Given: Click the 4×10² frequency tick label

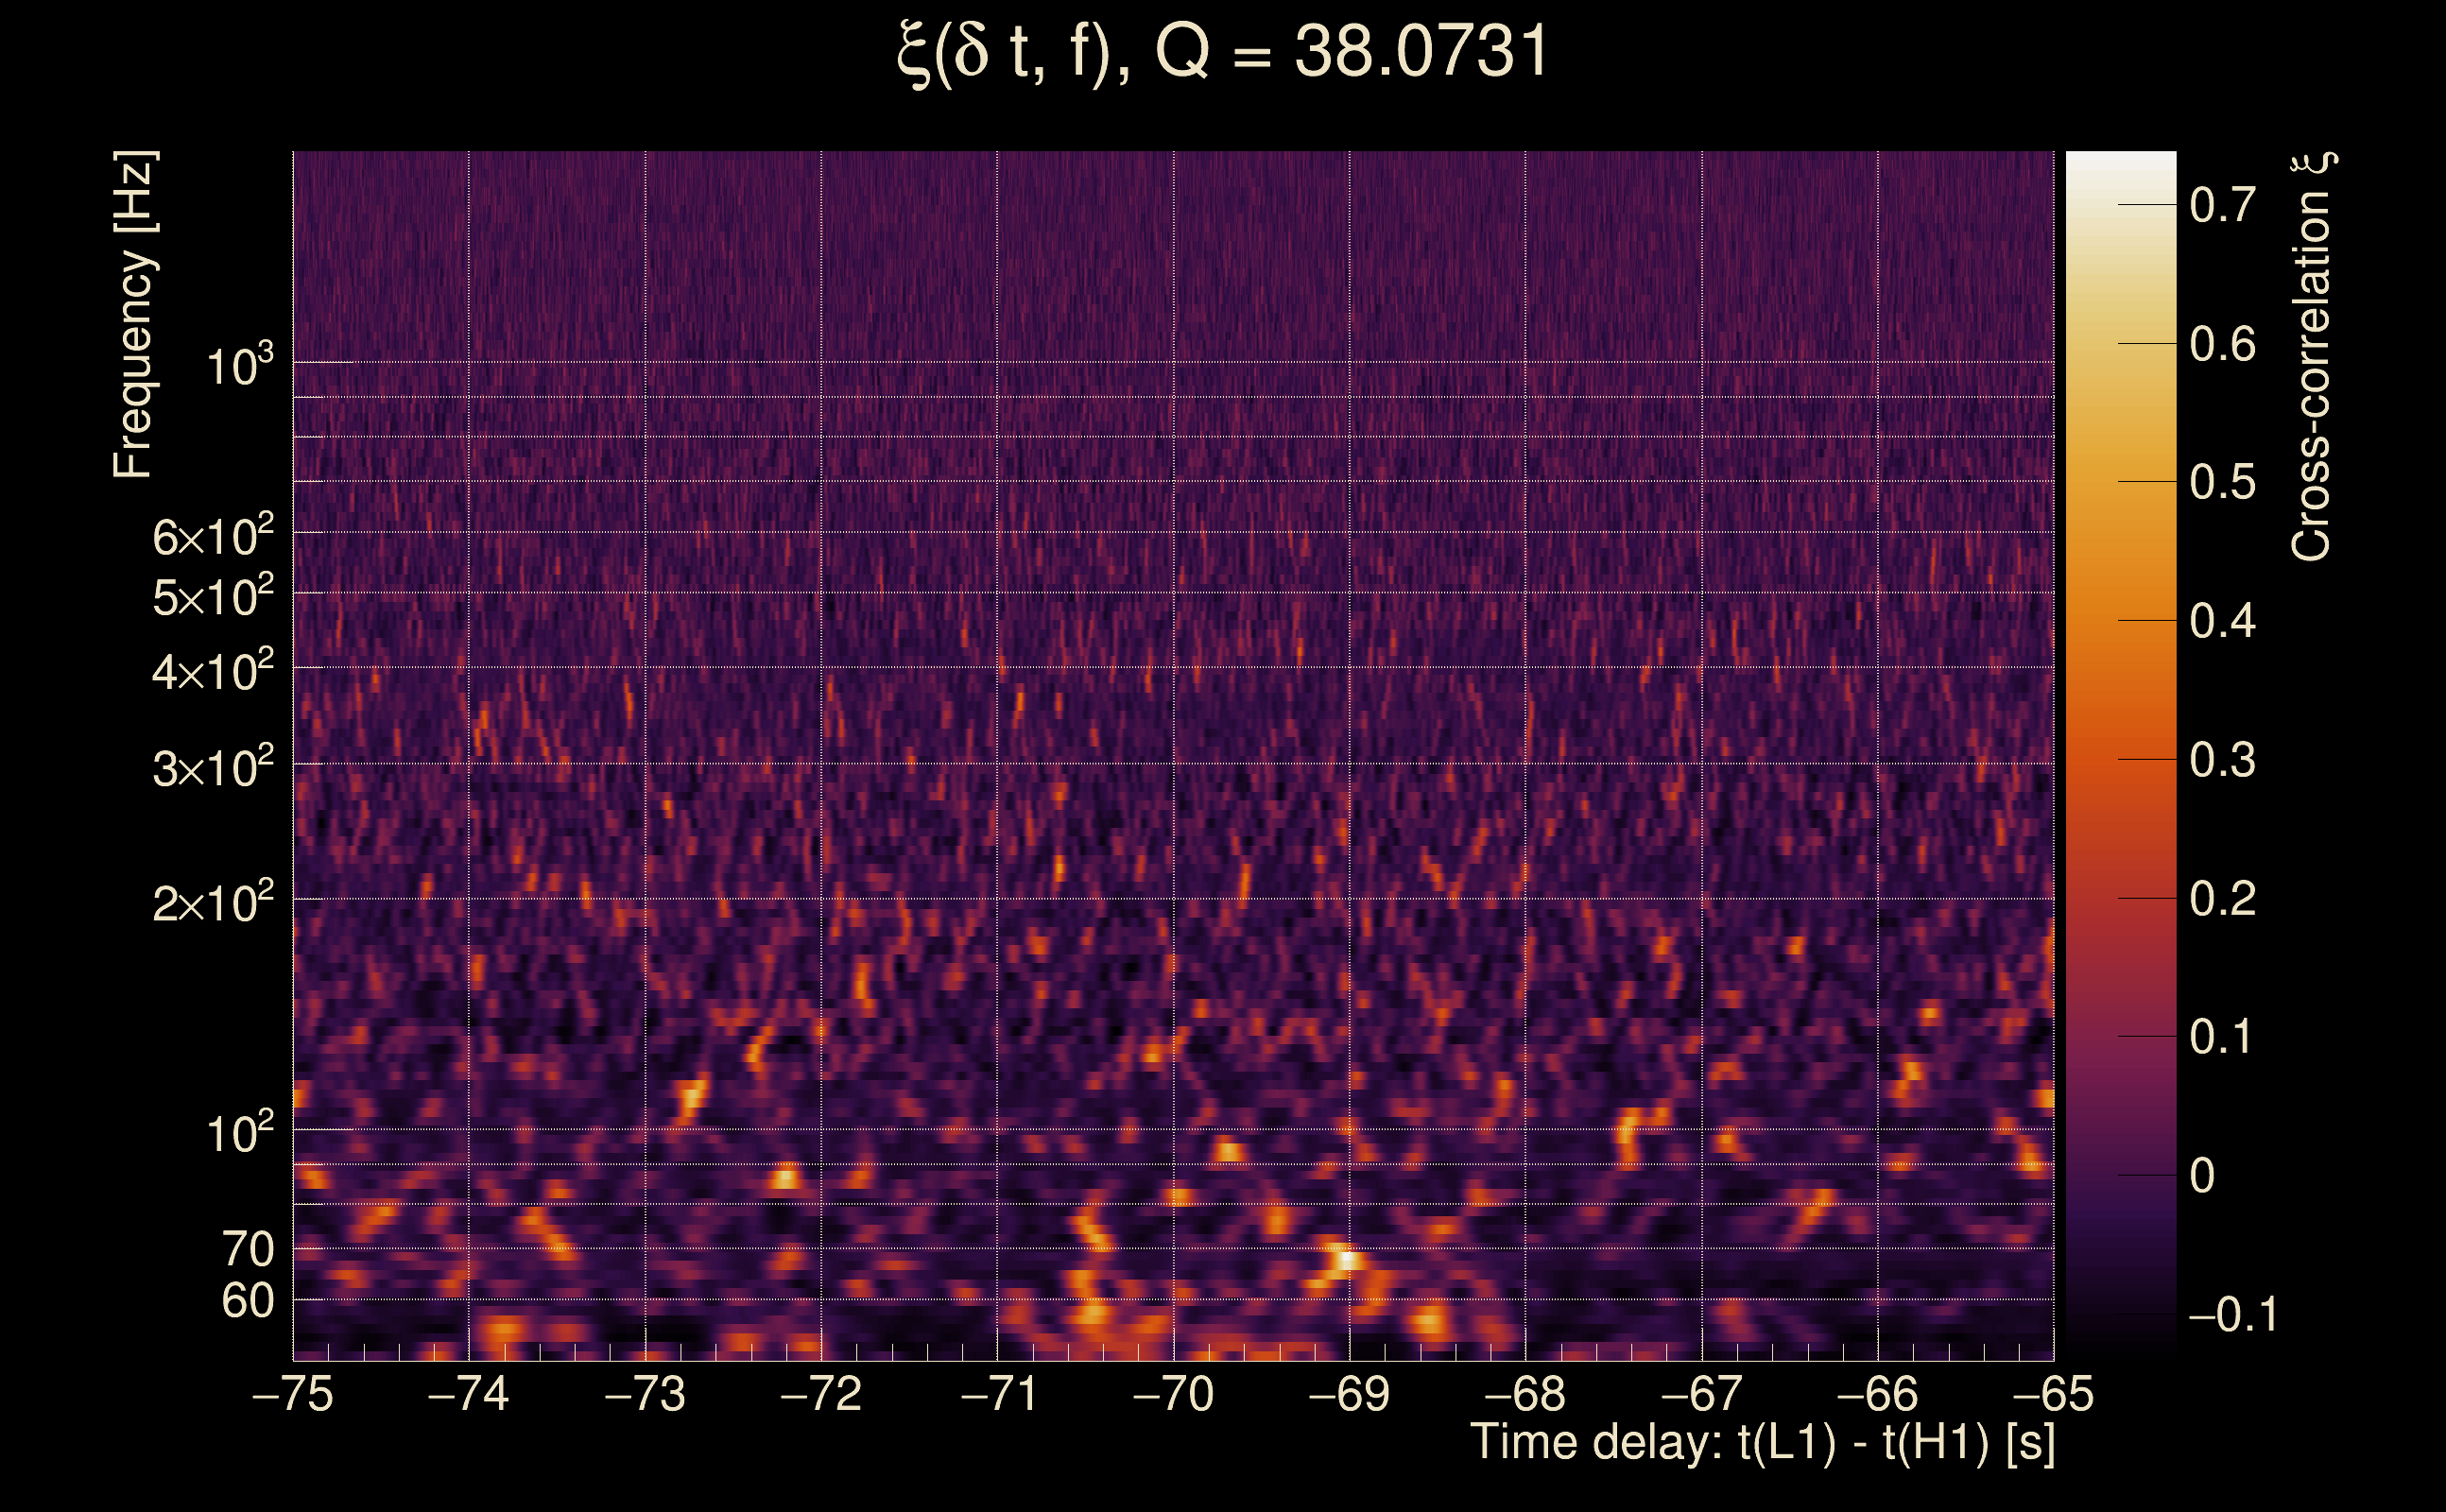Looking at the screenshot, I should (212, 672).
